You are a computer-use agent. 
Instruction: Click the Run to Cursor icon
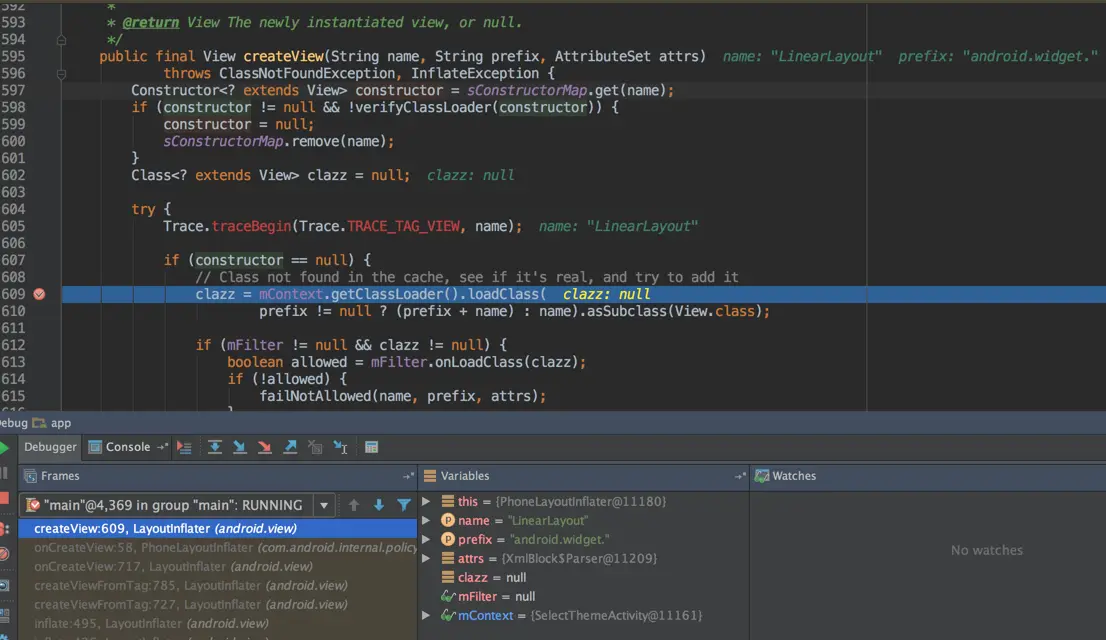341,447
